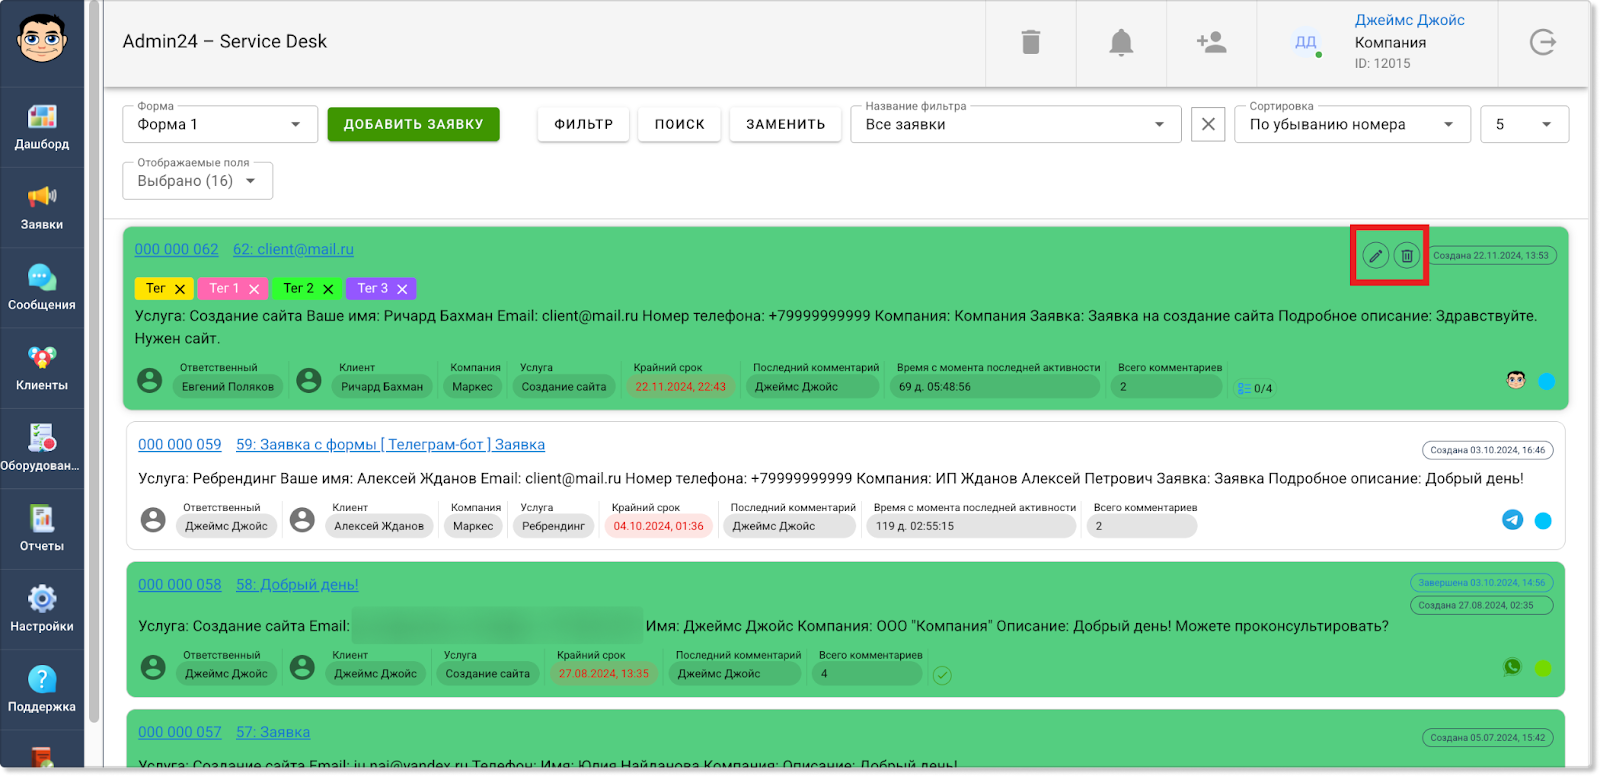The width and height of the screenshot is (1600, 776).
Task: Open notifications bell
Action: 1121,42
